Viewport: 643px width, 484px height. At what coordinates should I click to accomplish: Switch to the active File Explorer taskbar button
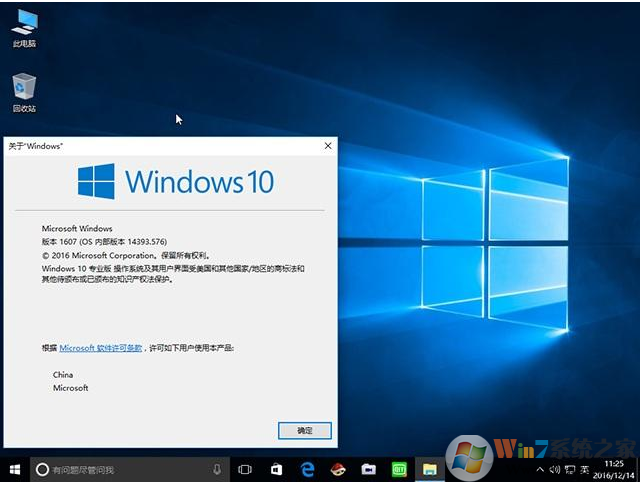click(429, 469)
